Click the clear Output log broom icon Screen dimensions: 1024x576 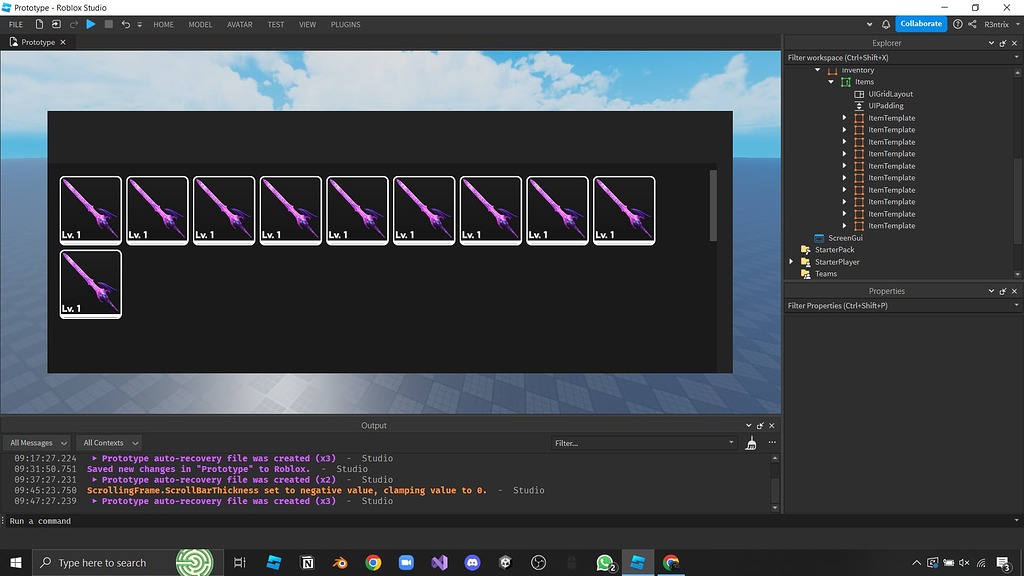click(751, 444)
